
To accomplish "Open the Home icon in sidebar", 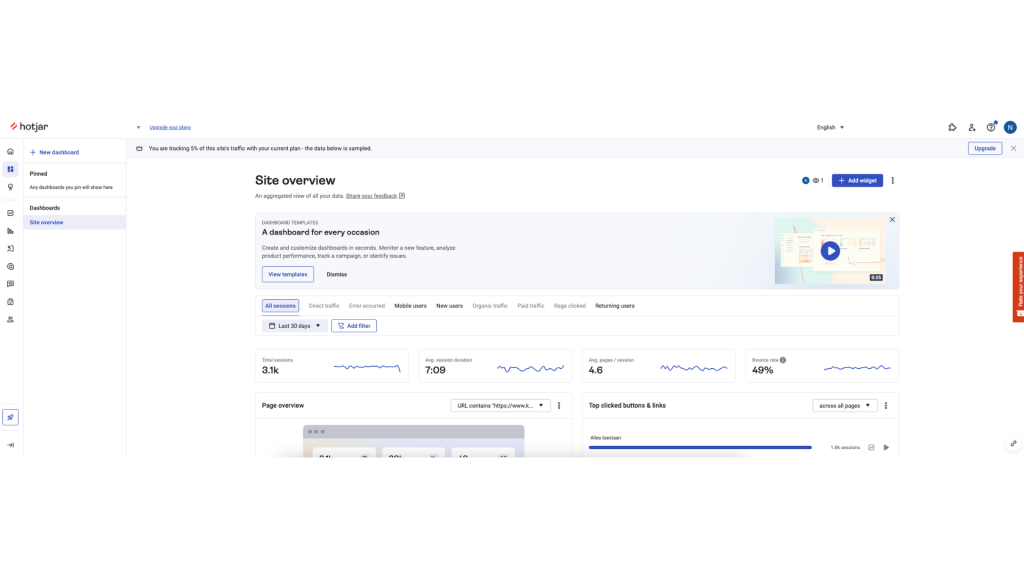I will click(10, 152).
